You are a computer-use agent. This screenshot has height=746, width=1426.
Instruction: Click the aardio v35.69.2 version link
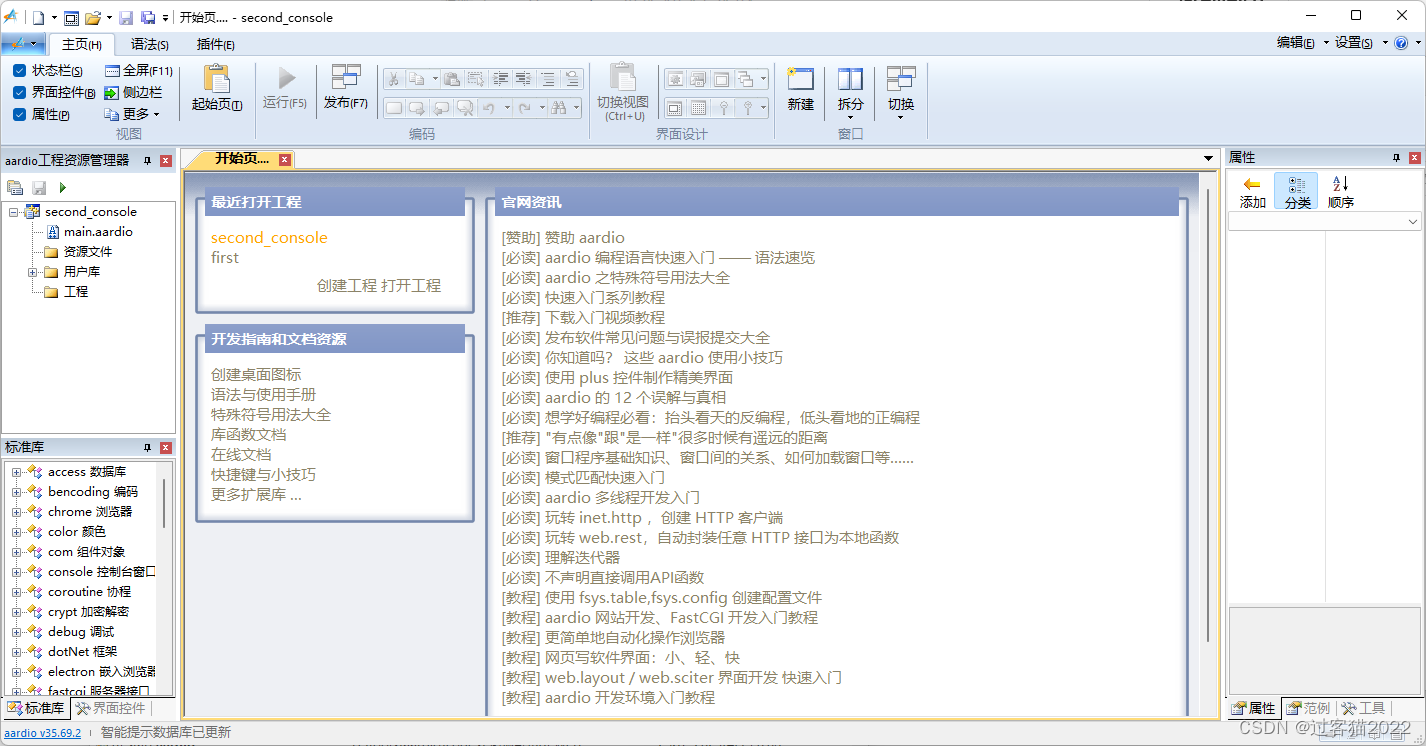(42, 733)
